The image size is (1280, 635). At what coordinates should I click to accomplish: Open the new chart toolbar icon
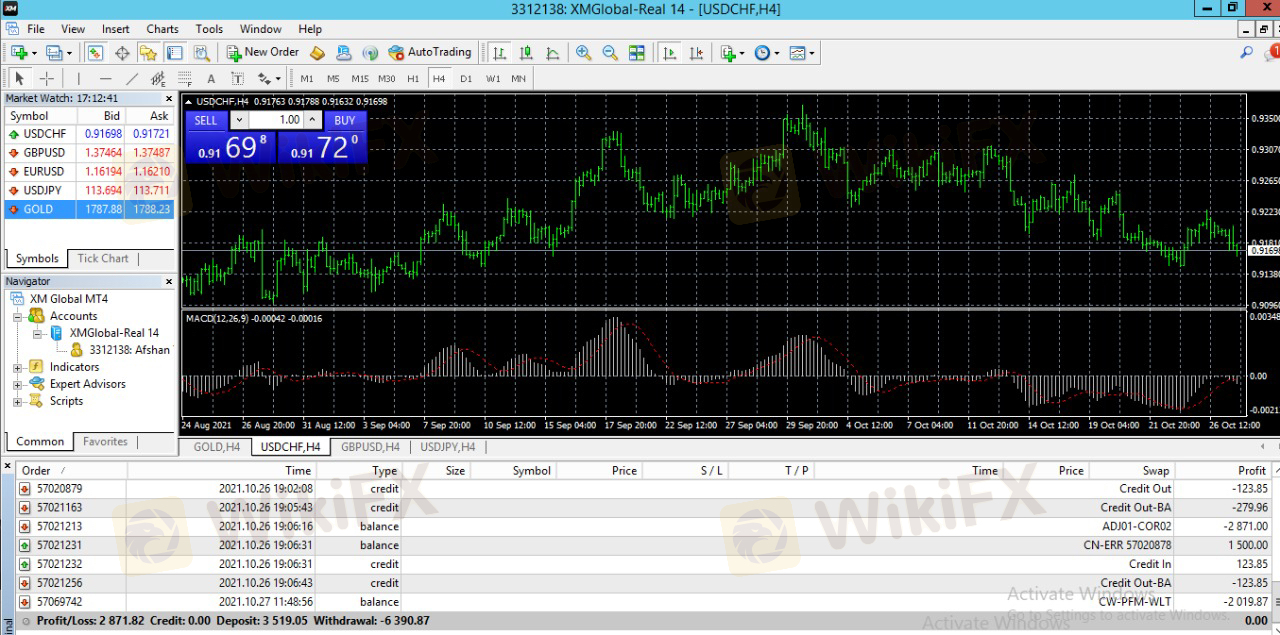tap(19, 52)
